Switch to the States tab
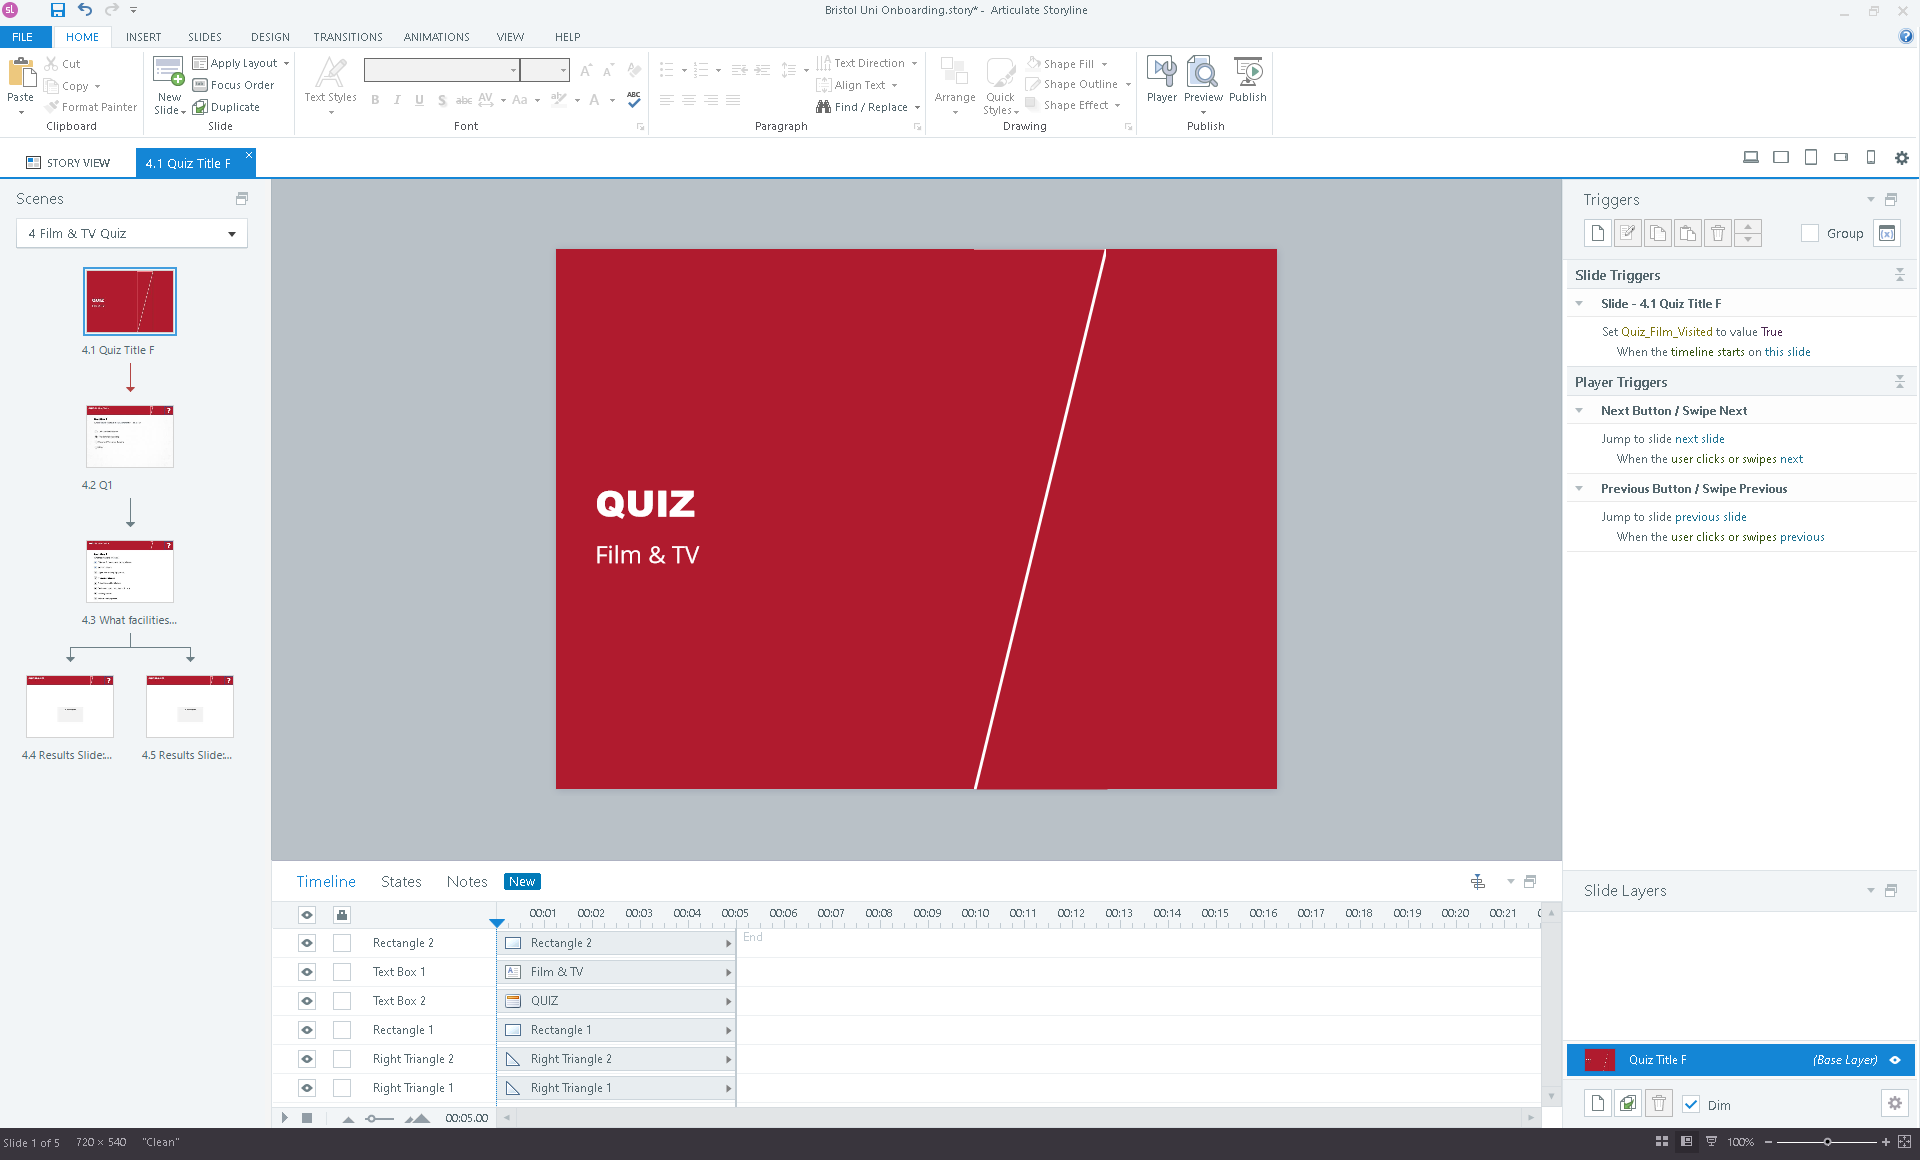1920x1160 pixels. [401, 882]
